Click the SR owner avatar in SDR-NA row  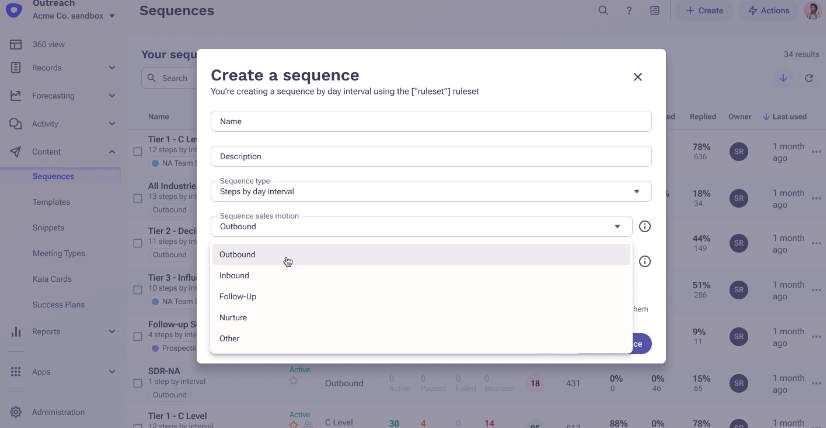coord(739,383)
